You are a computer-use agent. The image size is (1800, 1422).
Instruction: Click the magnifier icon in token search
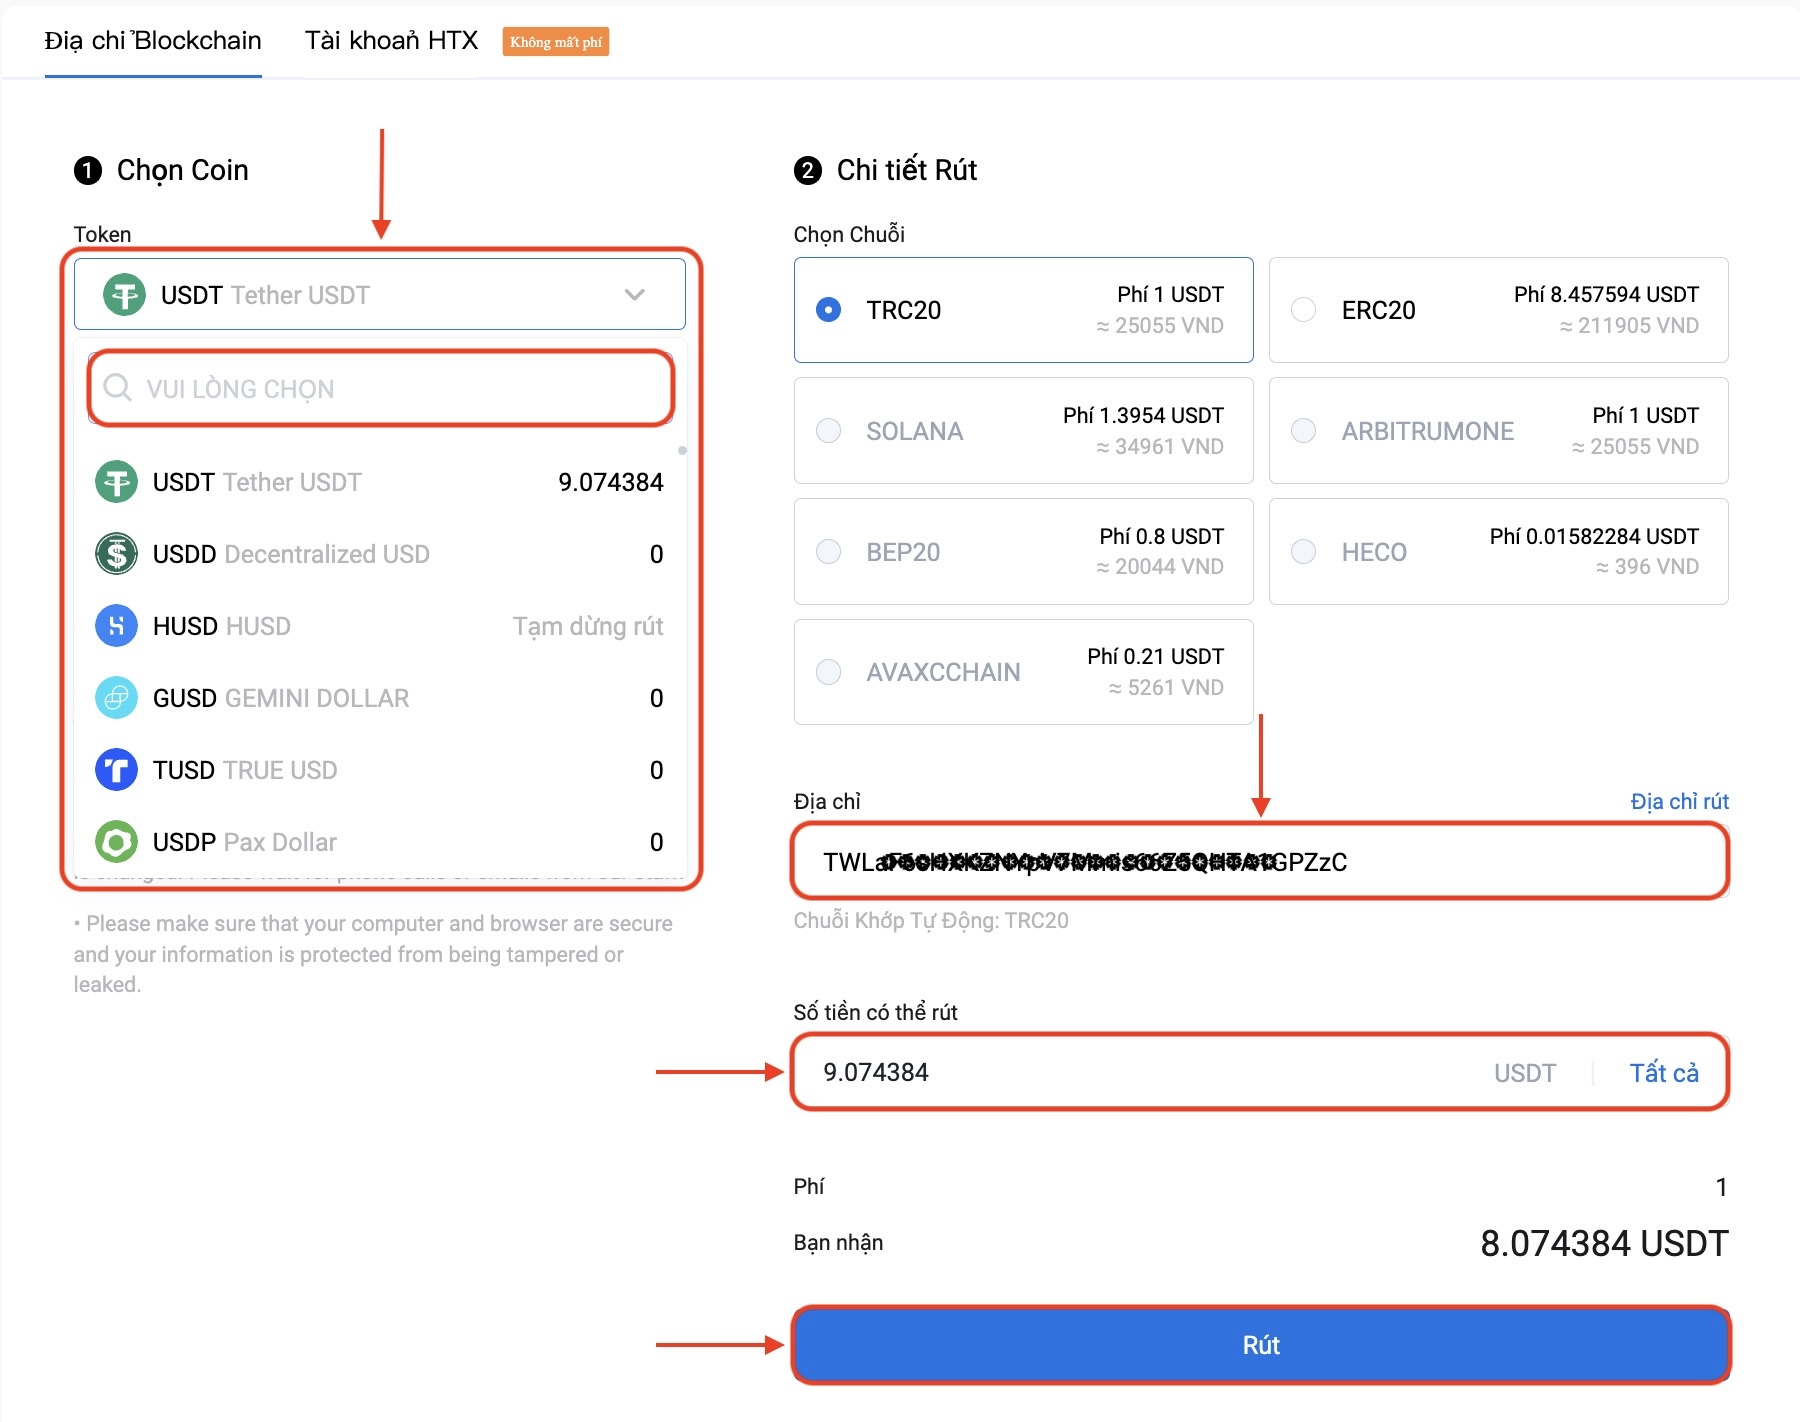(x=118, y=388)
